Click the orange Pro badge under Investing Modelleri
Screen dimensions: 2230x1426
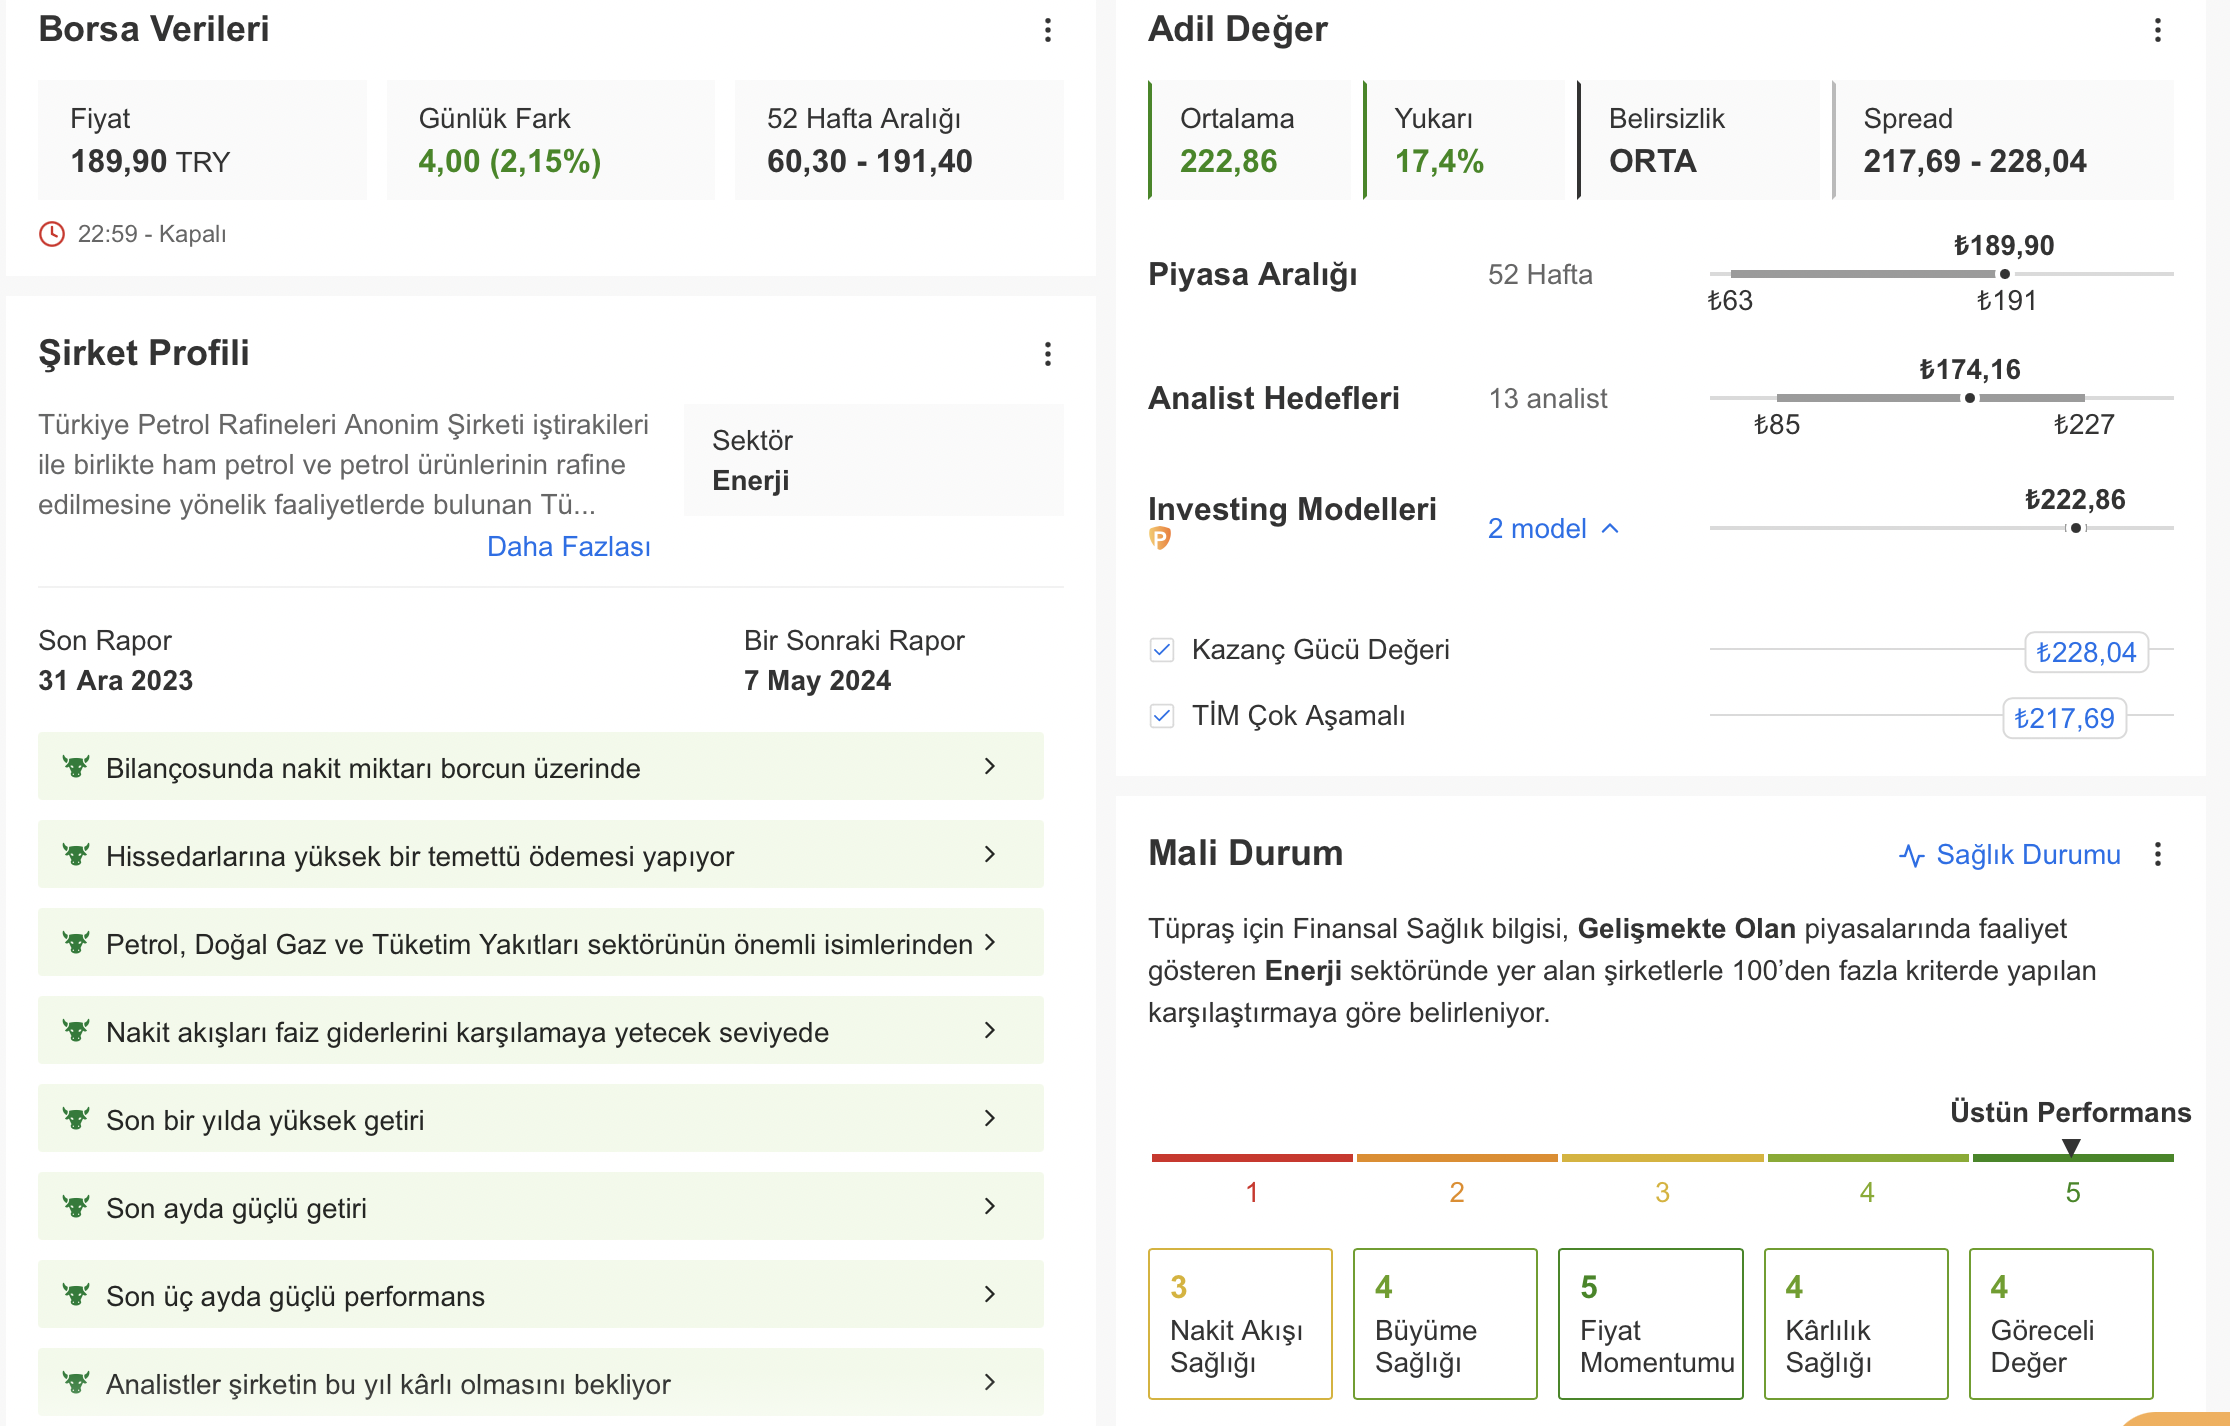click(1160, 539)
